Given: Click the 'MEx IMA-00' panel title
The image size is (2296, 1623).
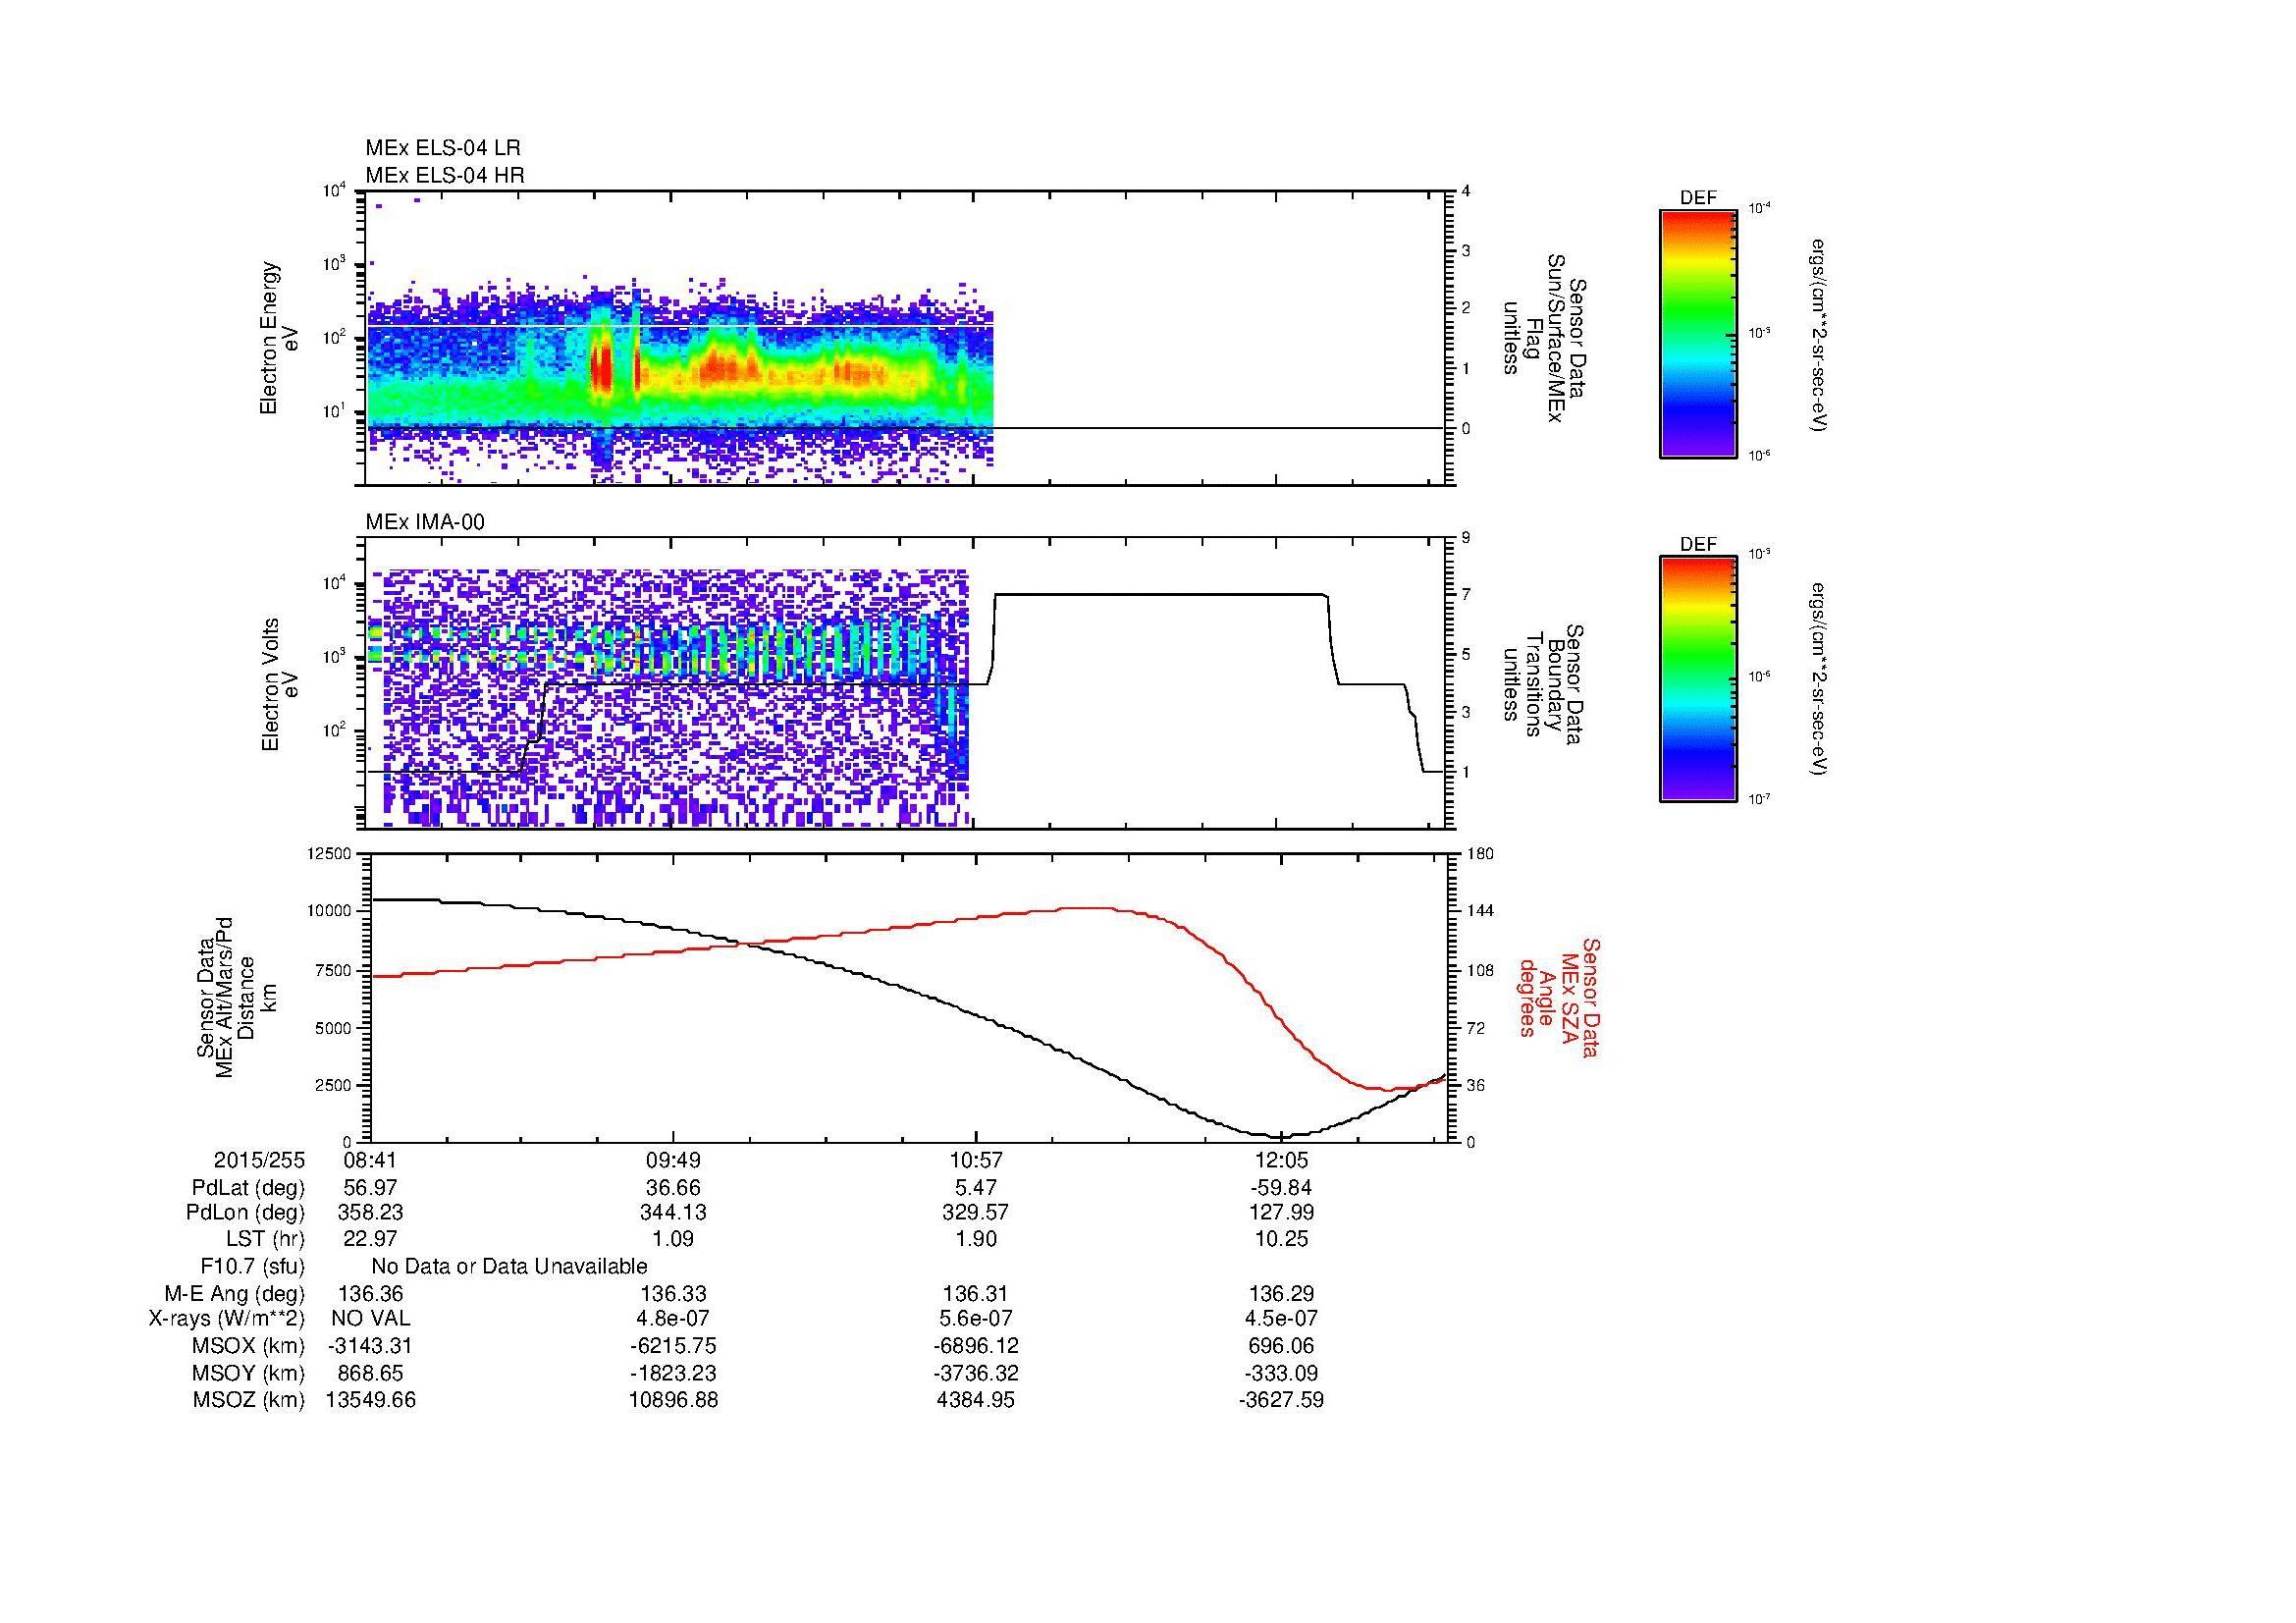Looking at the screenshot, I should pyautogui.click(x=425, y=522).
